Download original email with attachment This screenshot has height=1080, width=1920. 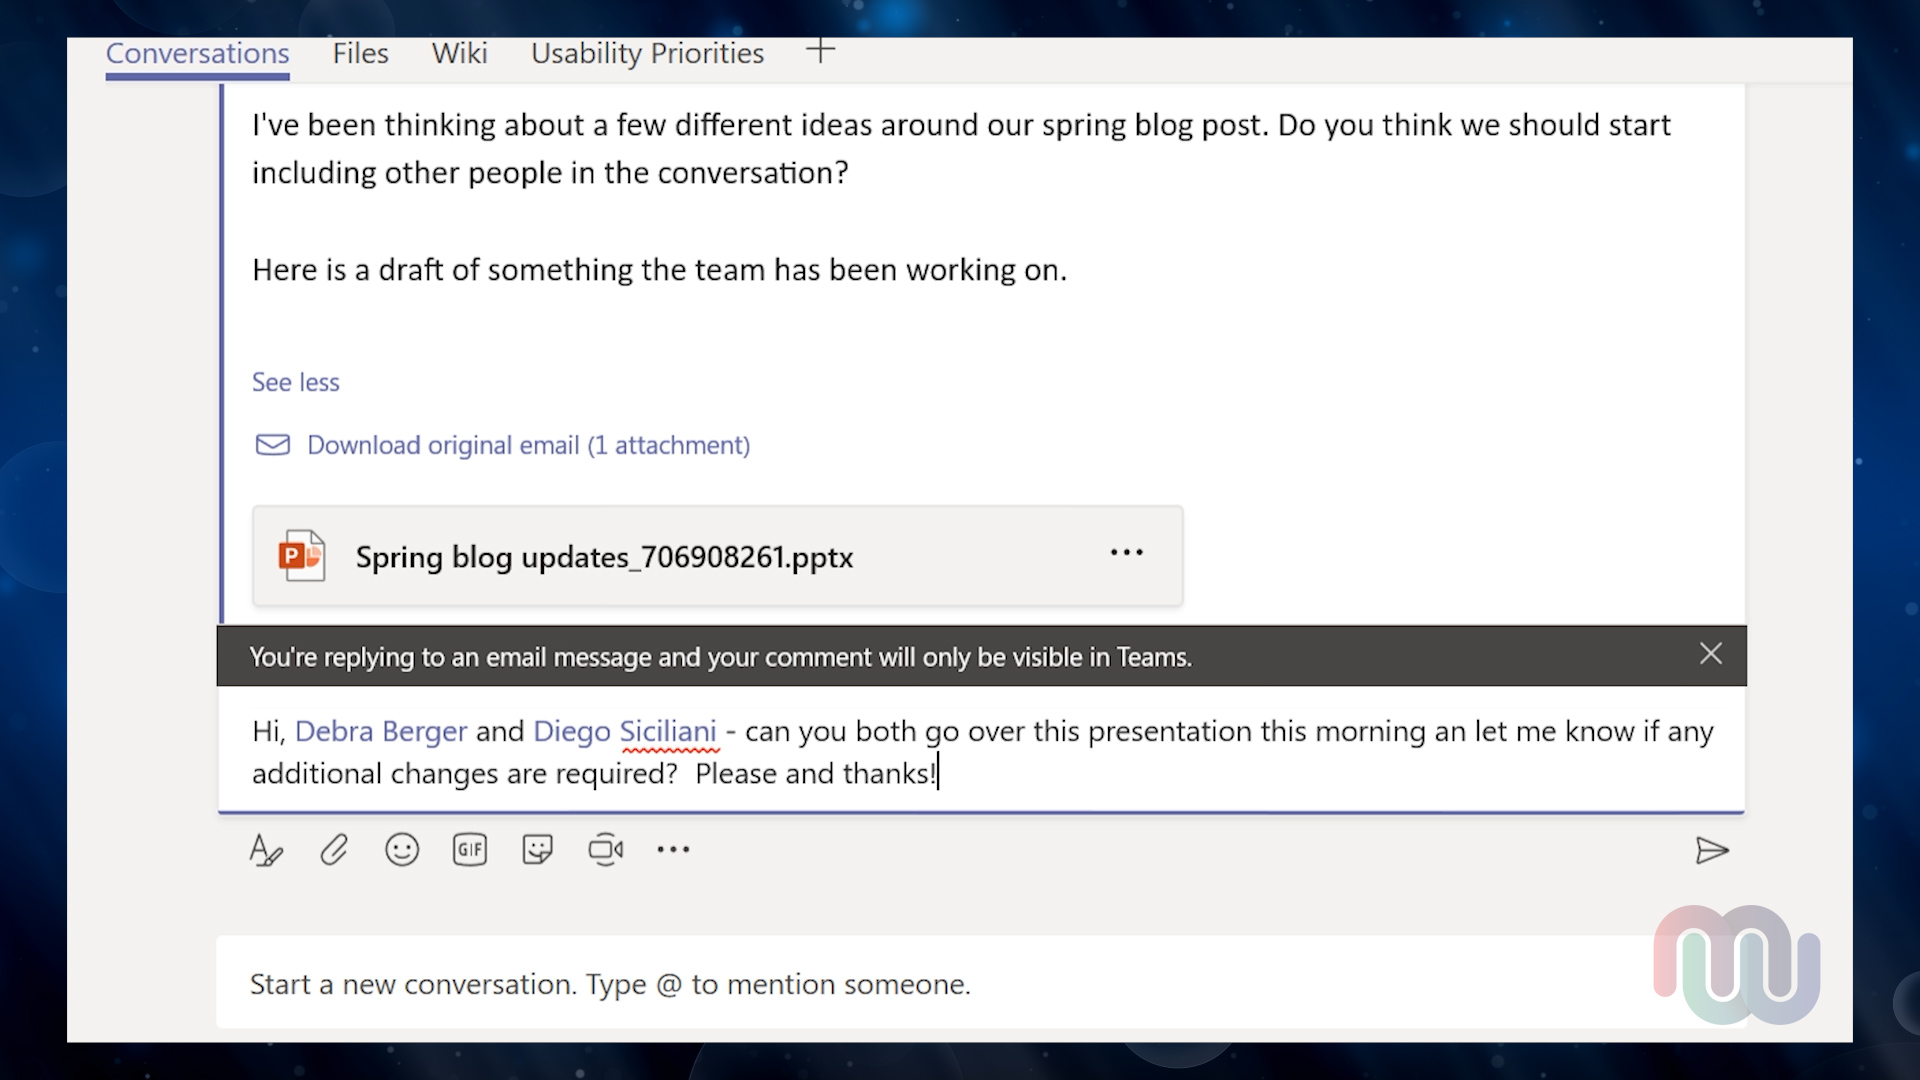[528, 445]
